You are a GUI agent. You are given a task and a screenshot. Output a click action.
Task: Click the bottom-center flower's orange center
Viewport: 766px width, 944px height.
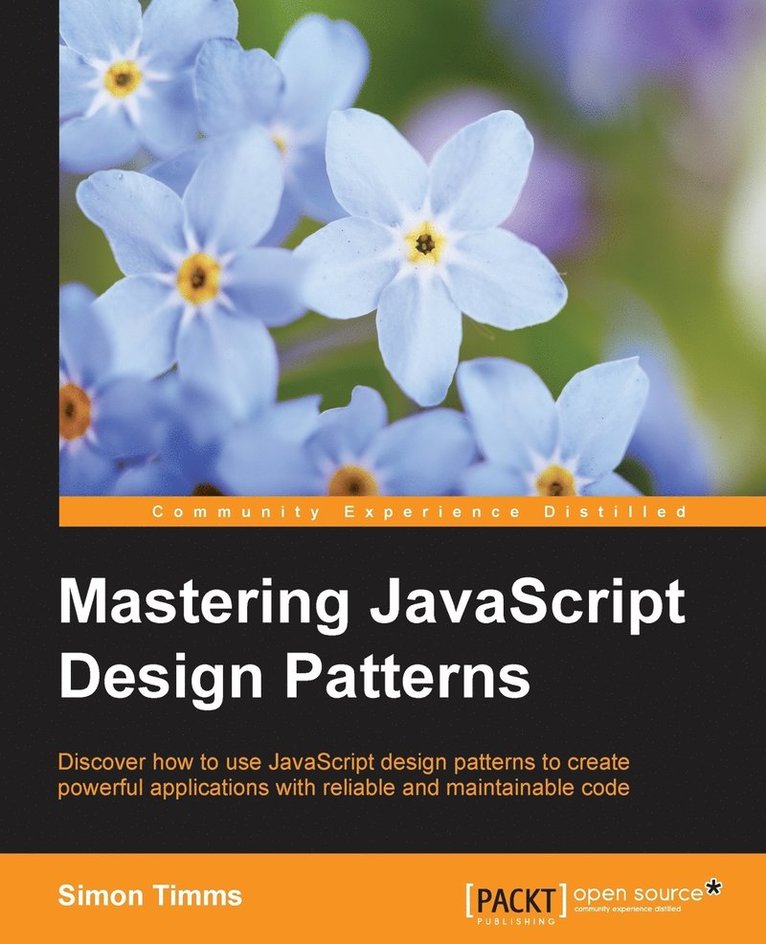353,482
